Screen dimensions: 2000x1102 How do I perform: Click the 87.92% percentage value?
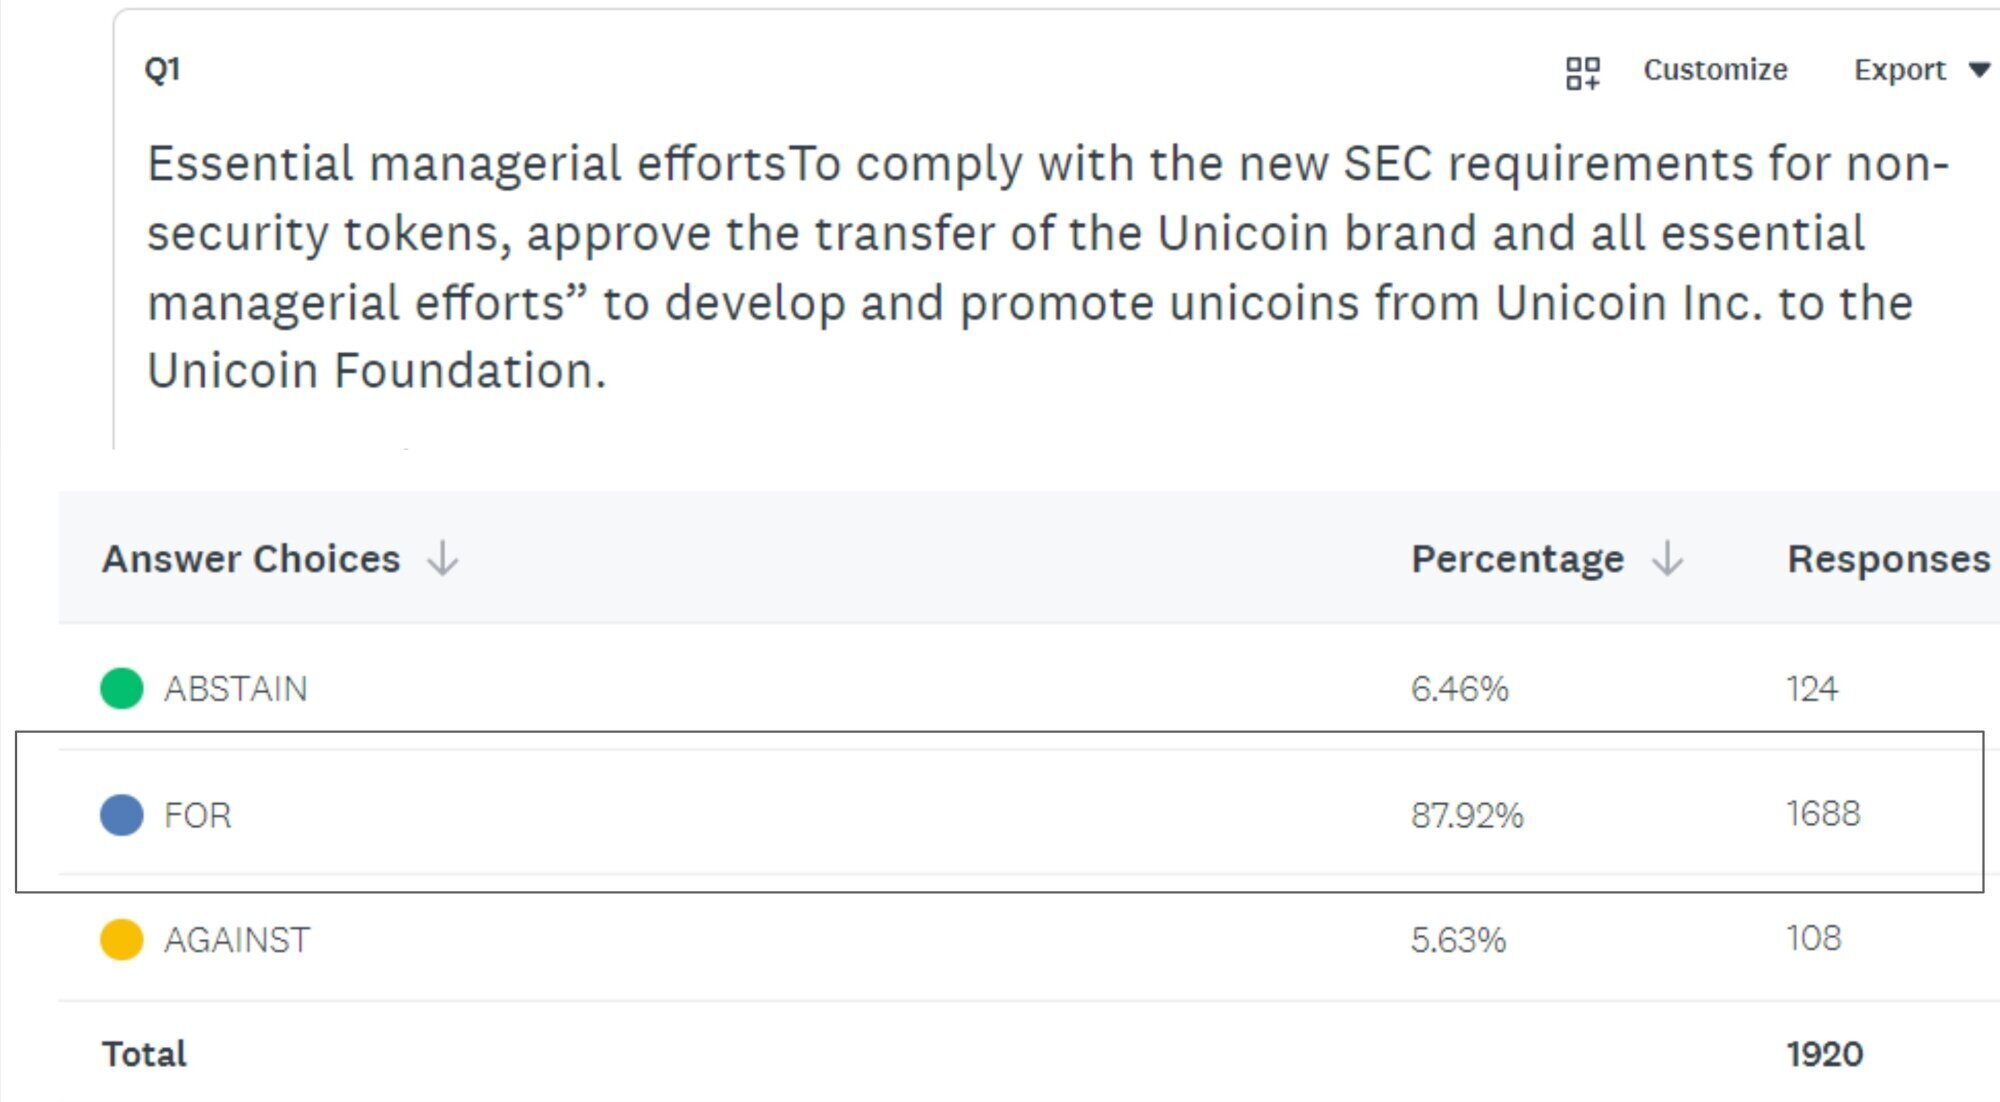[x=1467, y=815]
